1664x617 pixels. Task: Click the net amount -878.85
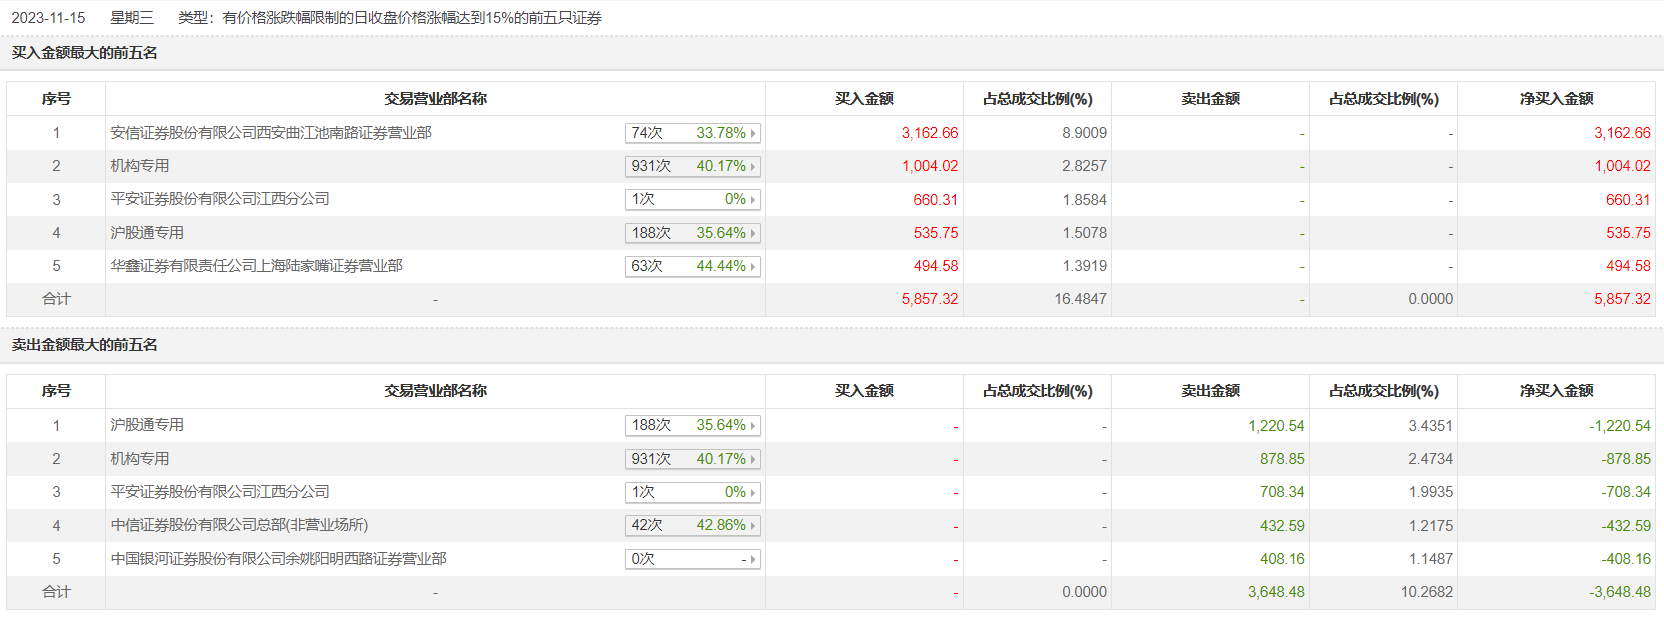coord(1626,459)
